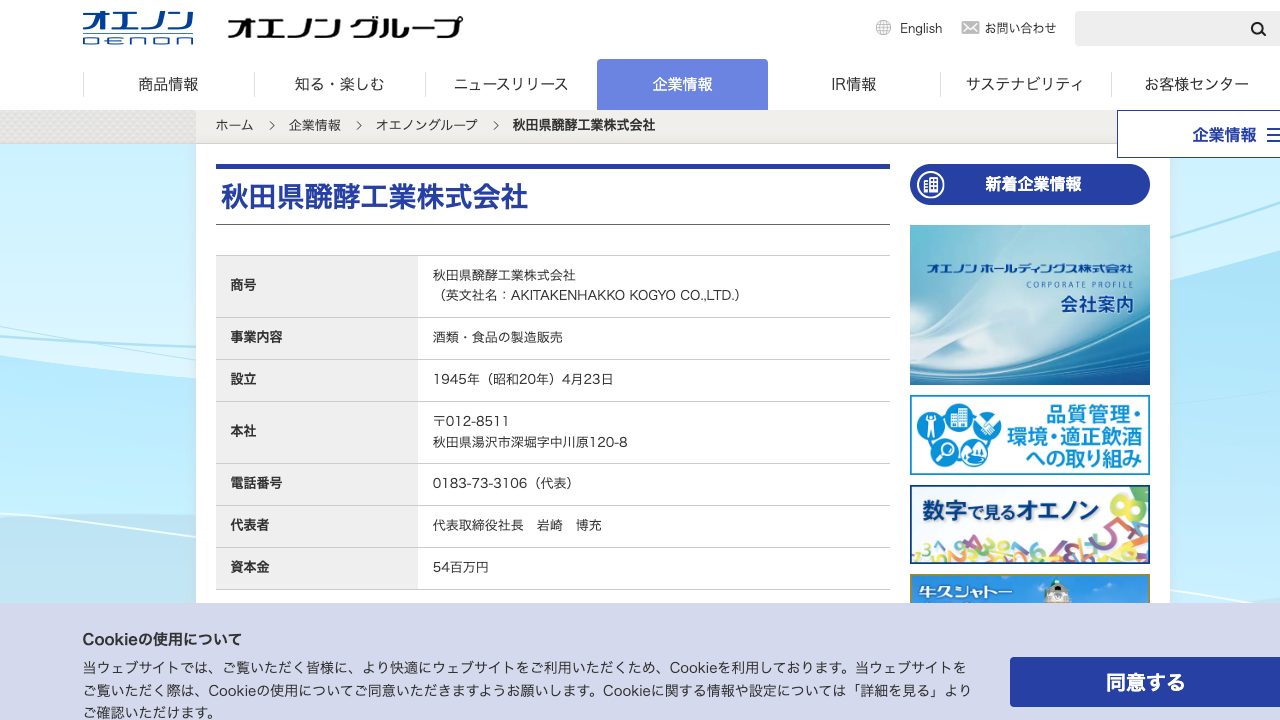
Task: Click the Oenon logo
Action: point(138,28)
